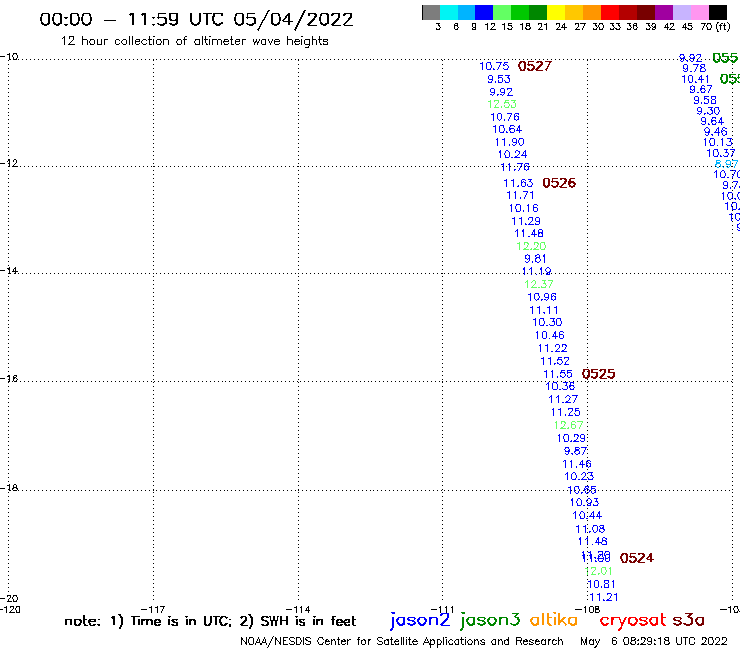Click the wave height value 9.53

click(499, 79)
